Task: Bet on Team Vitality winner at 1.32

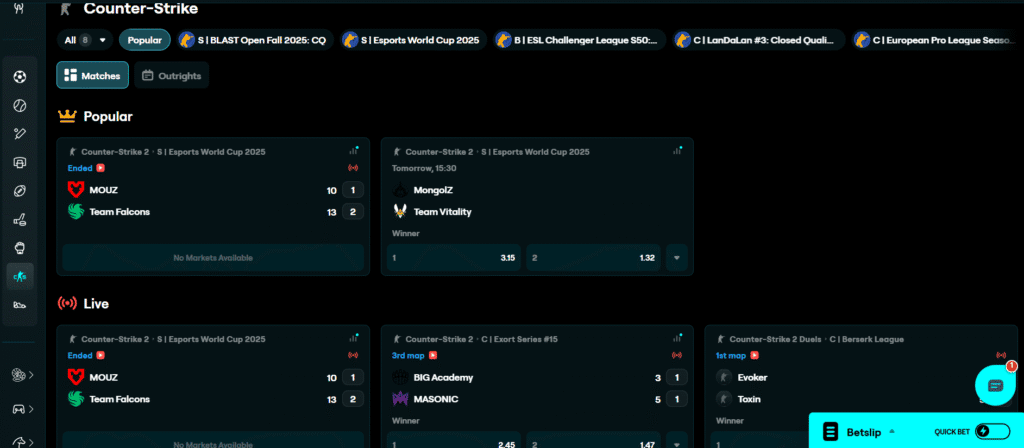Action: [x=594, y=258]
